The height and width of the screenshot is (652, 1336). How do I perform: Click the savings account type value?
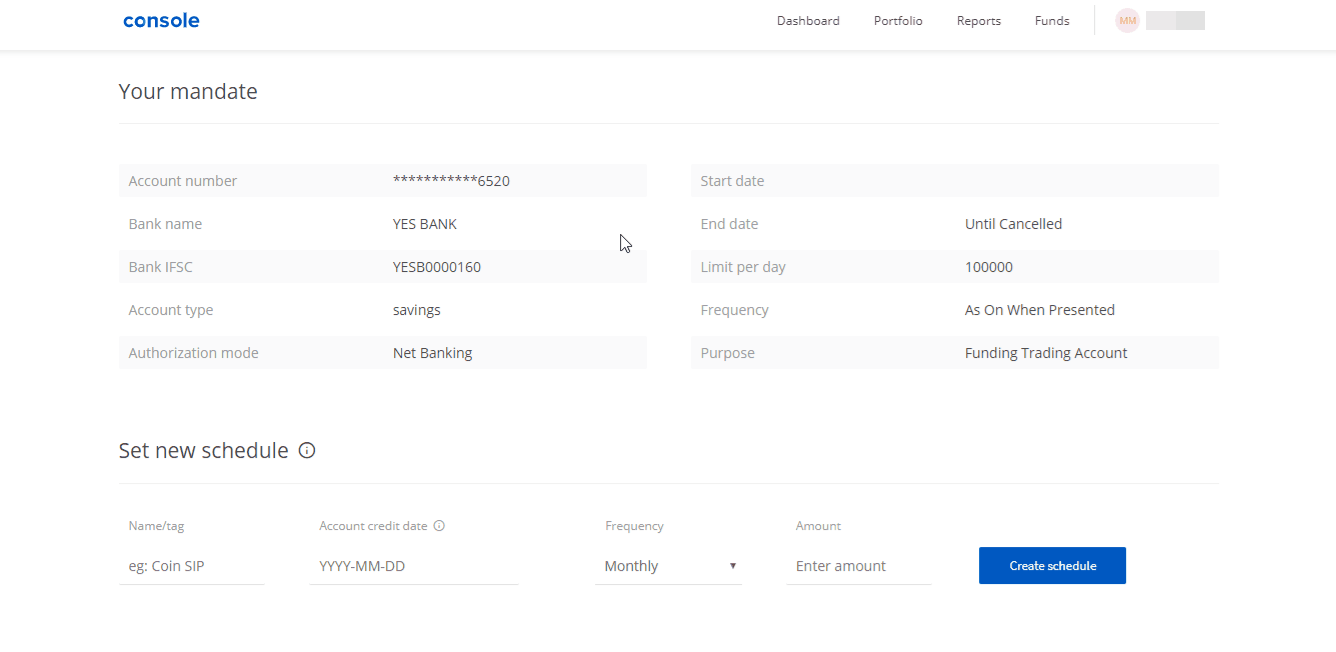pos(417,310)
